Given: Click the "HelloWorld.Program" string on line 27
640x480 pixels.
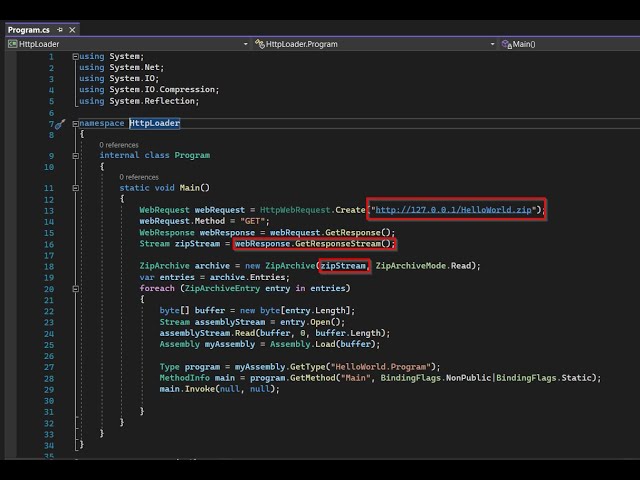Looking at the screenshot, I should [381, 367].
